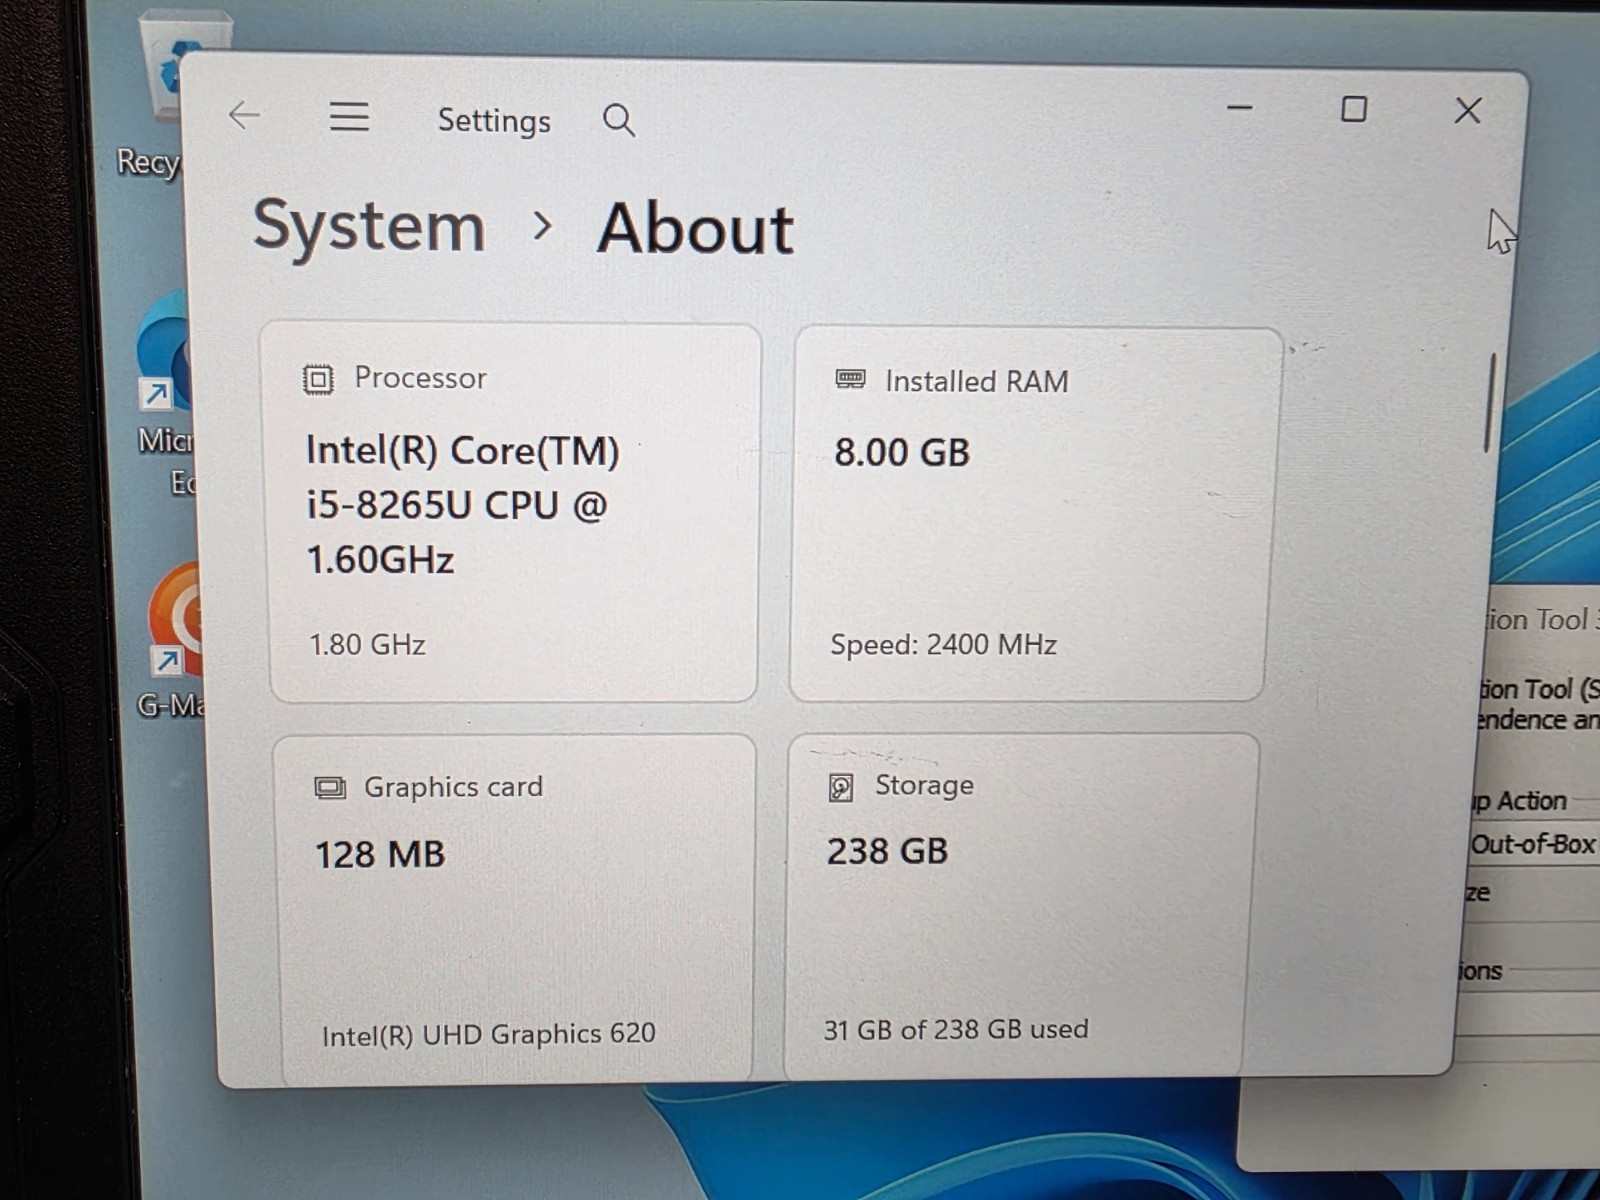Click Out-of-Box option in background window
1600x1200 pixels.
pos(1533,844)
